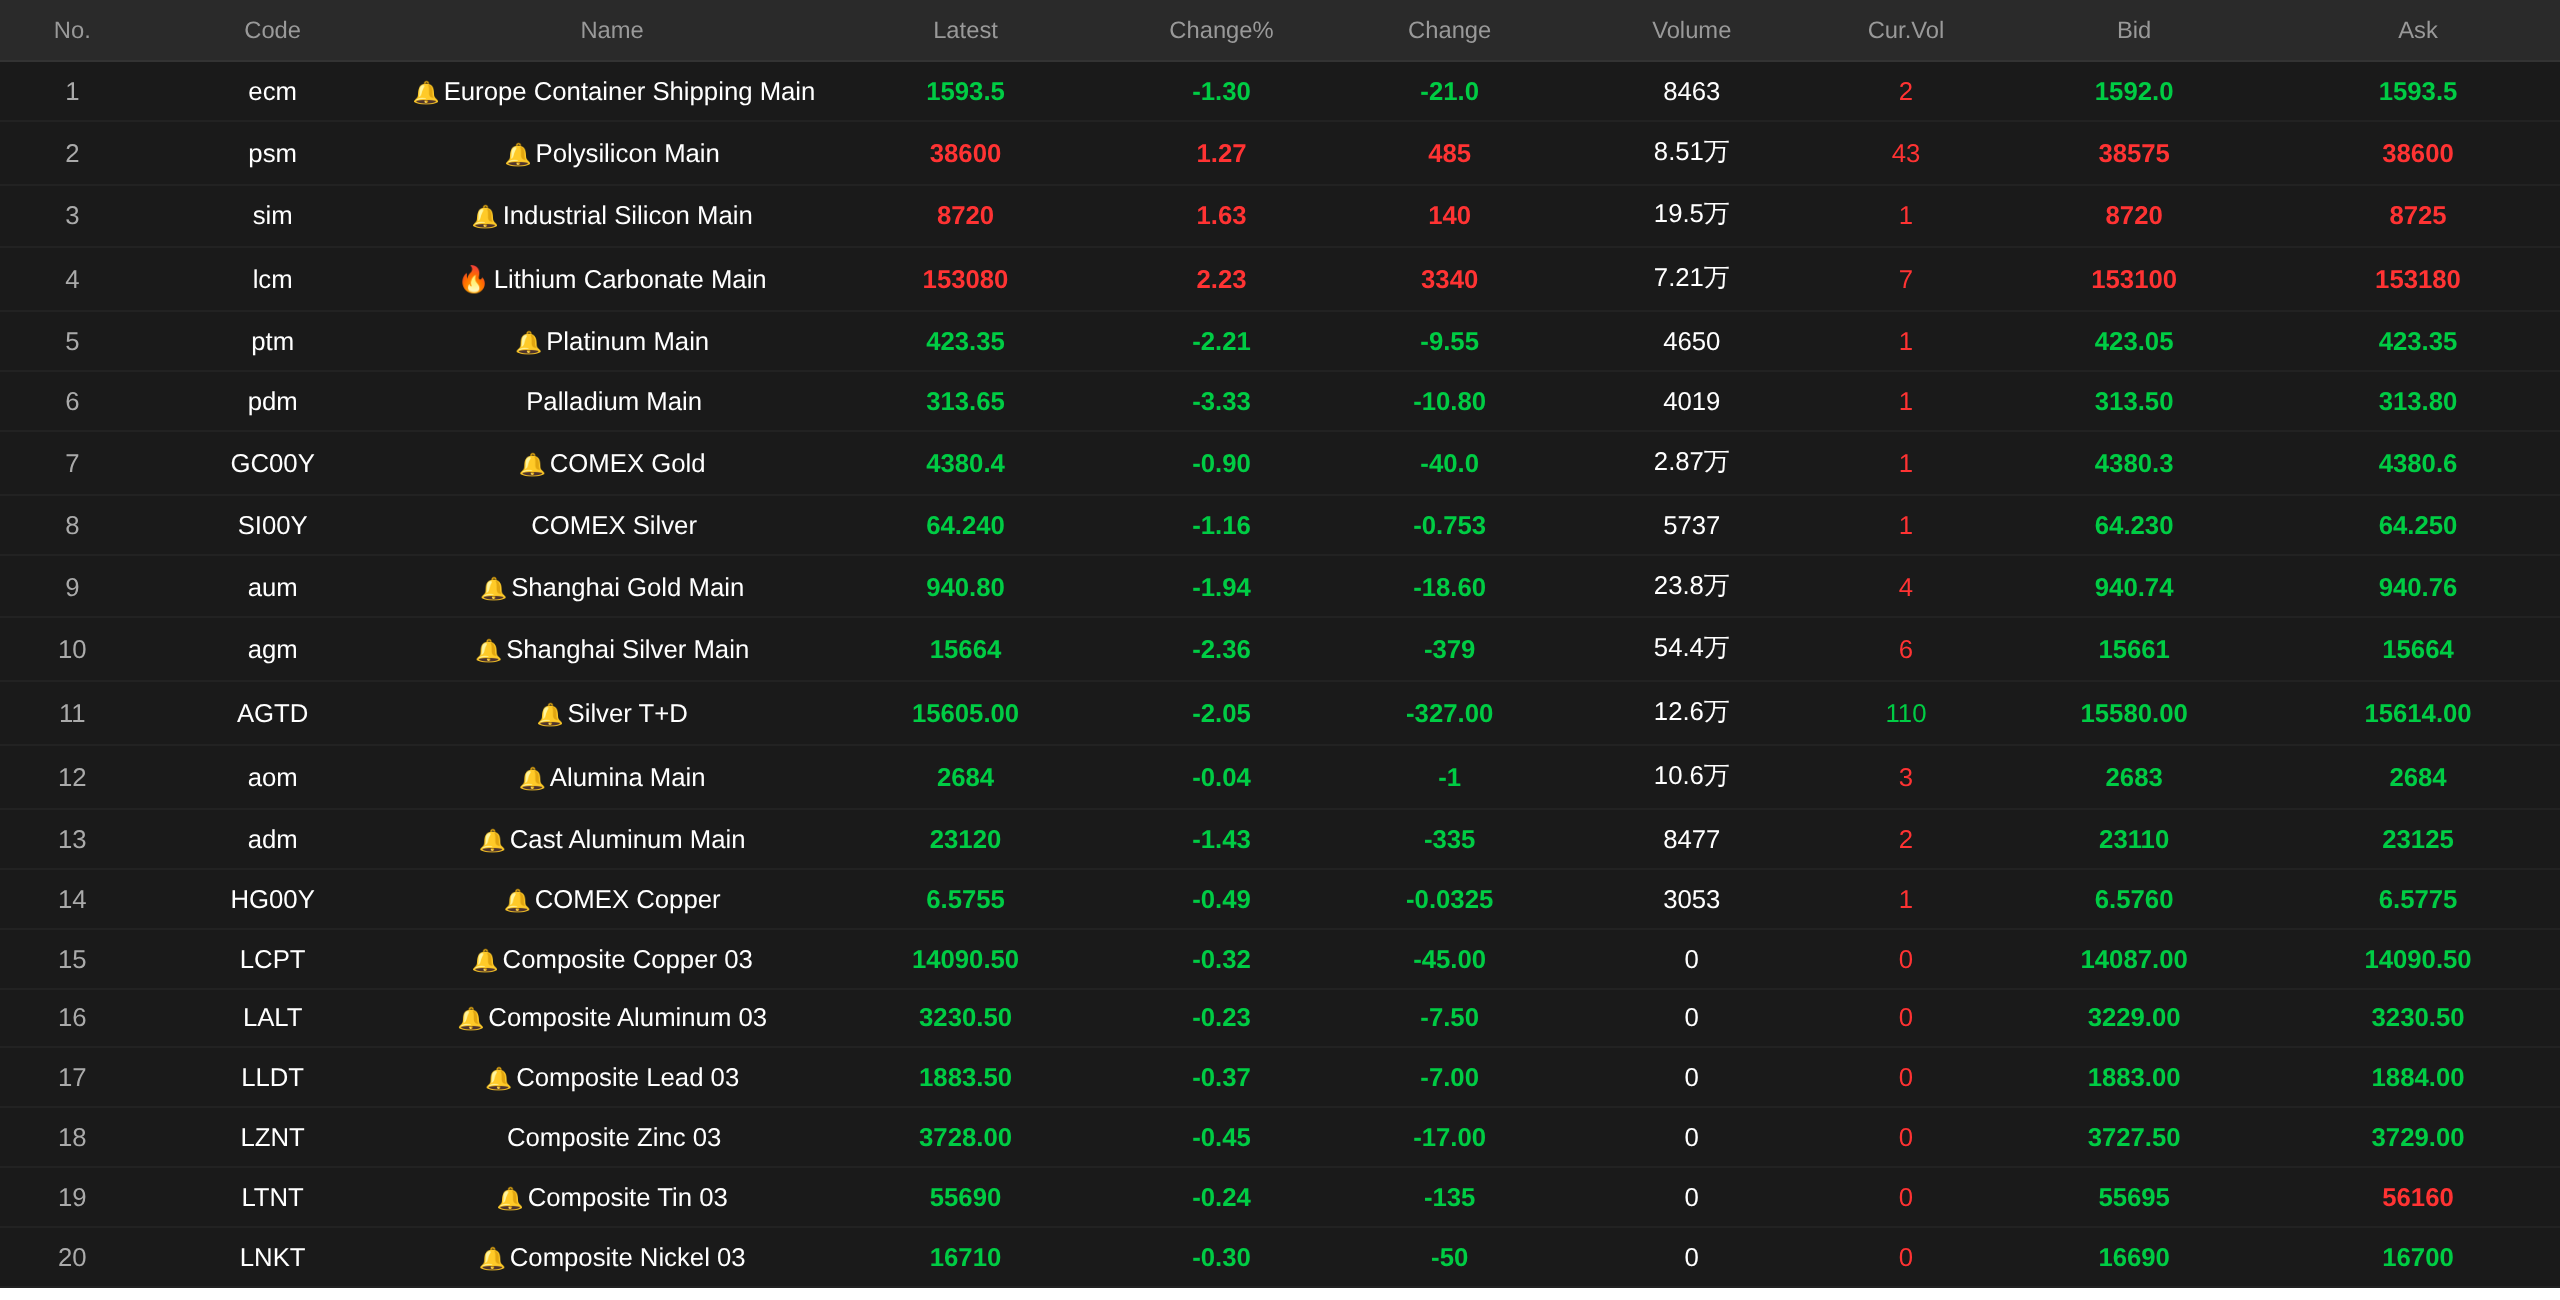Click the 8720 latest price for sim

pos(965,215)
